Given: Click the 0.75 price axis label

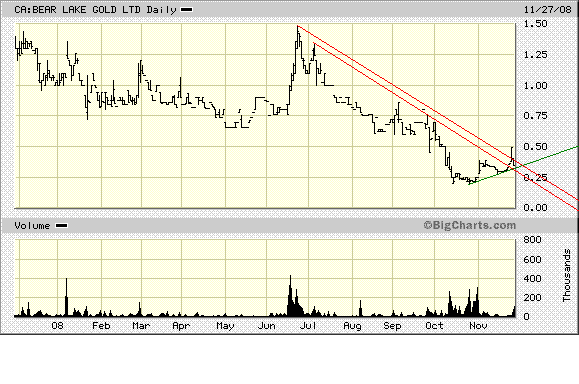Looking at the screenshot, I should (535, 116).
